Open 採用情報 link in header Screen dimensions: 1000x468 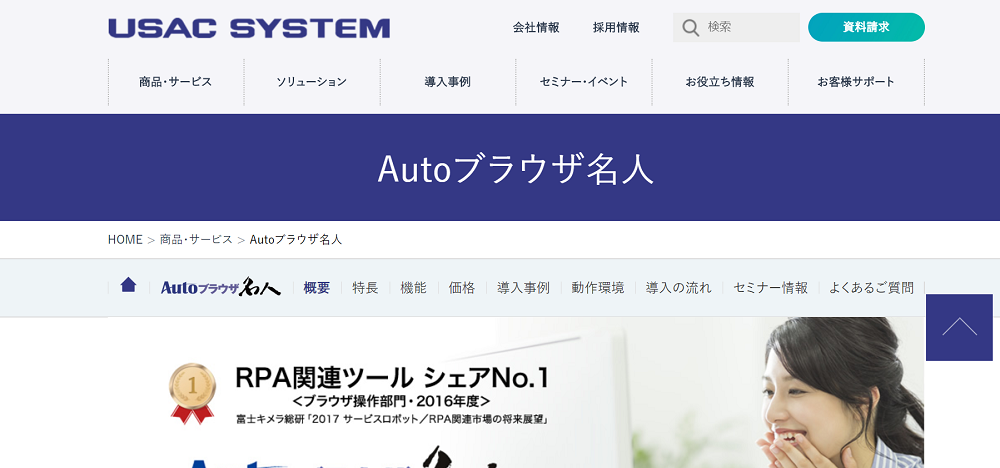point(616,27)
